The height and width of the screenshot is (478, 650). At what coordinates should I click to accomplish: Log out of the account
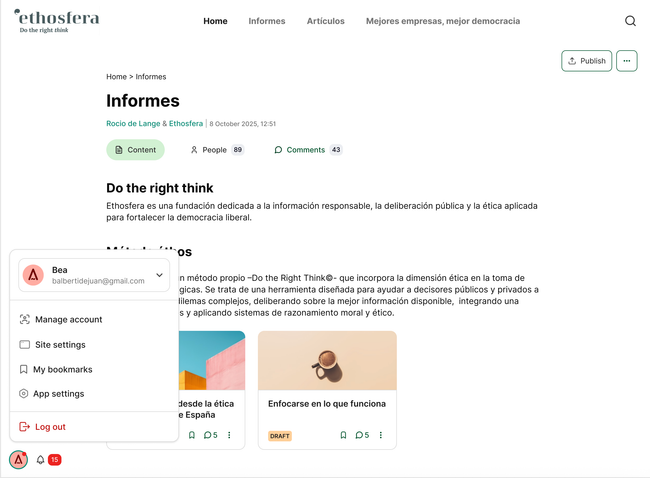coord(50,427)
